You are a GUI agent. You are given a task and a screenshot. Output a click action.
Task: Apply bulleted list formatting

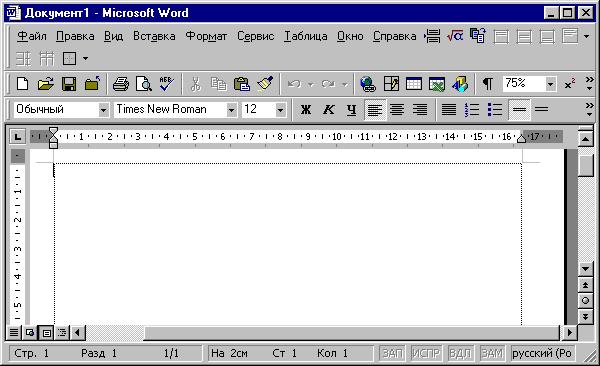coord(495,109)
